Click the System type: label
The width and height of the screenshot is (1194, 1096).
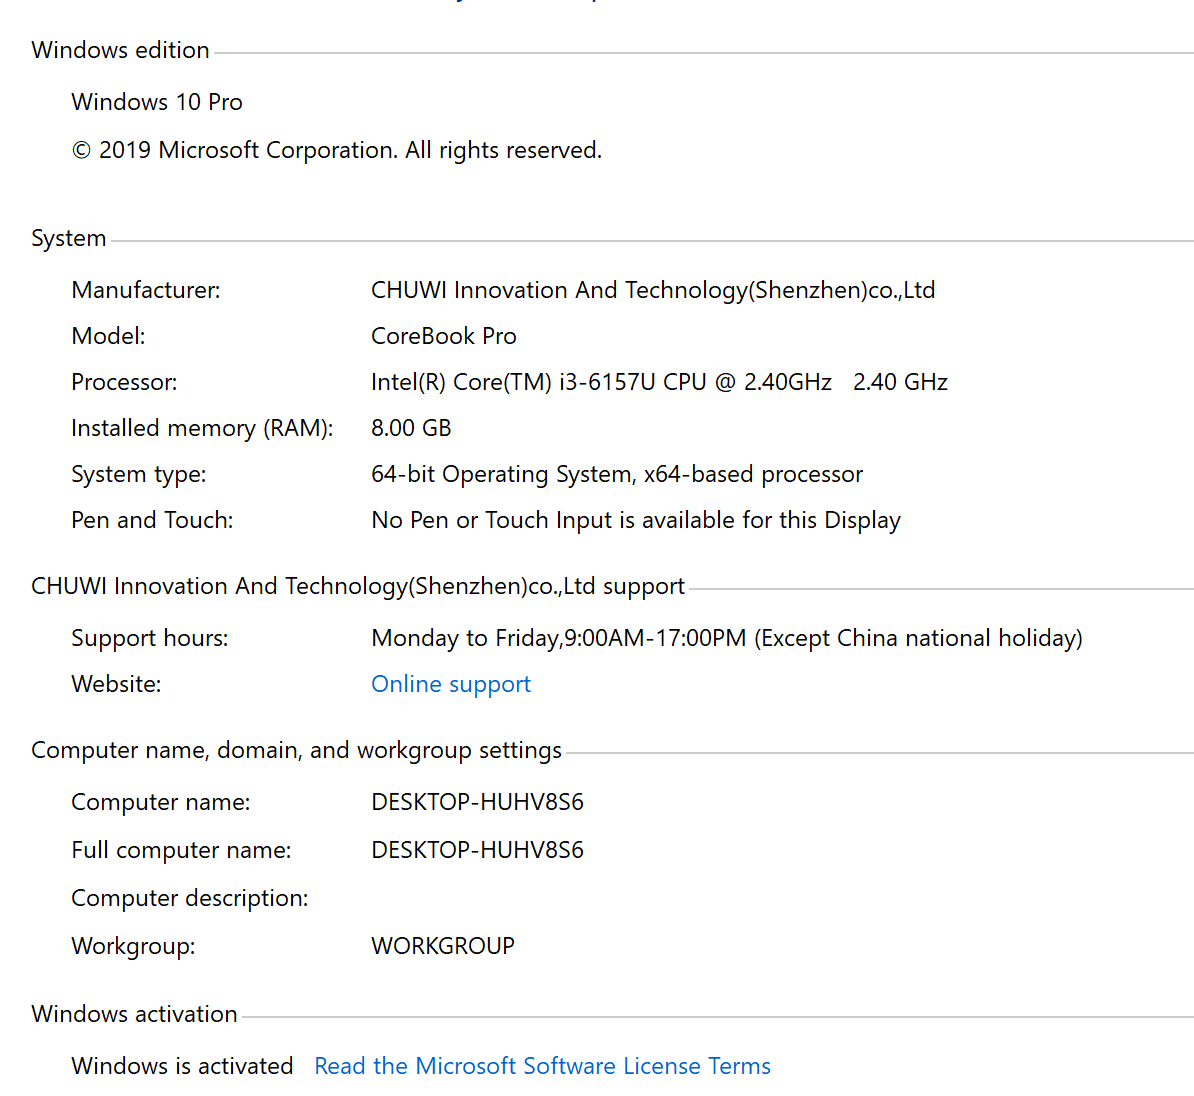139,474
